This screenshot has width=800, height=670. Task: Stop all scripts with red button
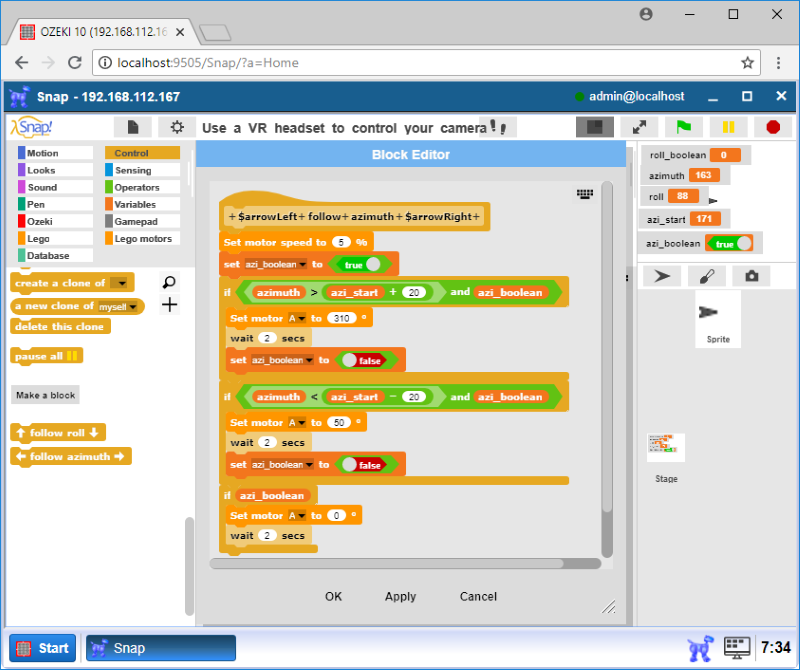coord(773,127)
